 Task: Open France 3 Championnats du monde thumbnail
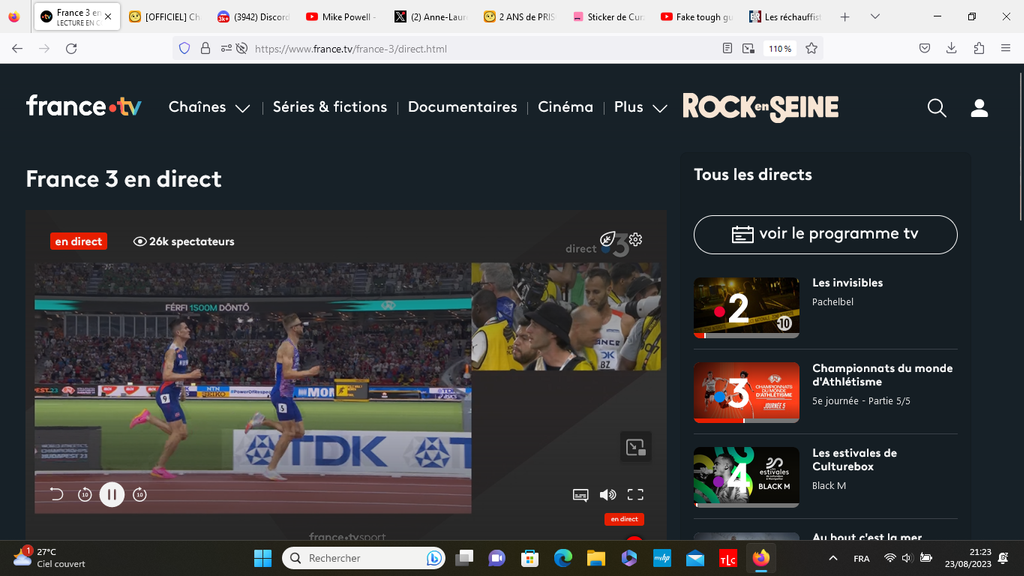pos(746,392)
